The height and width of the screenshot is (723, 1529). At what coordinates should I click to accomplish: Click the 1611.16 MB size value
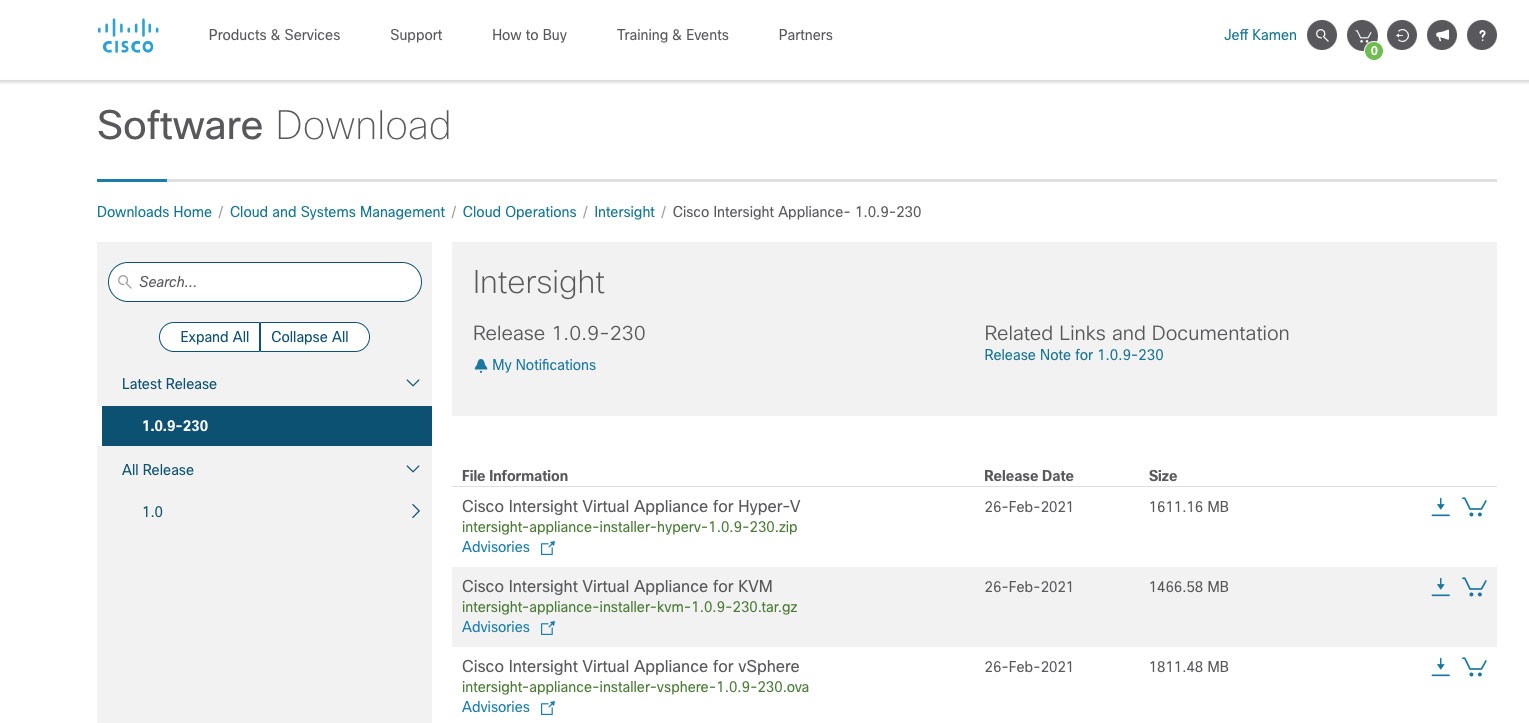click(x=1189, y=507)
